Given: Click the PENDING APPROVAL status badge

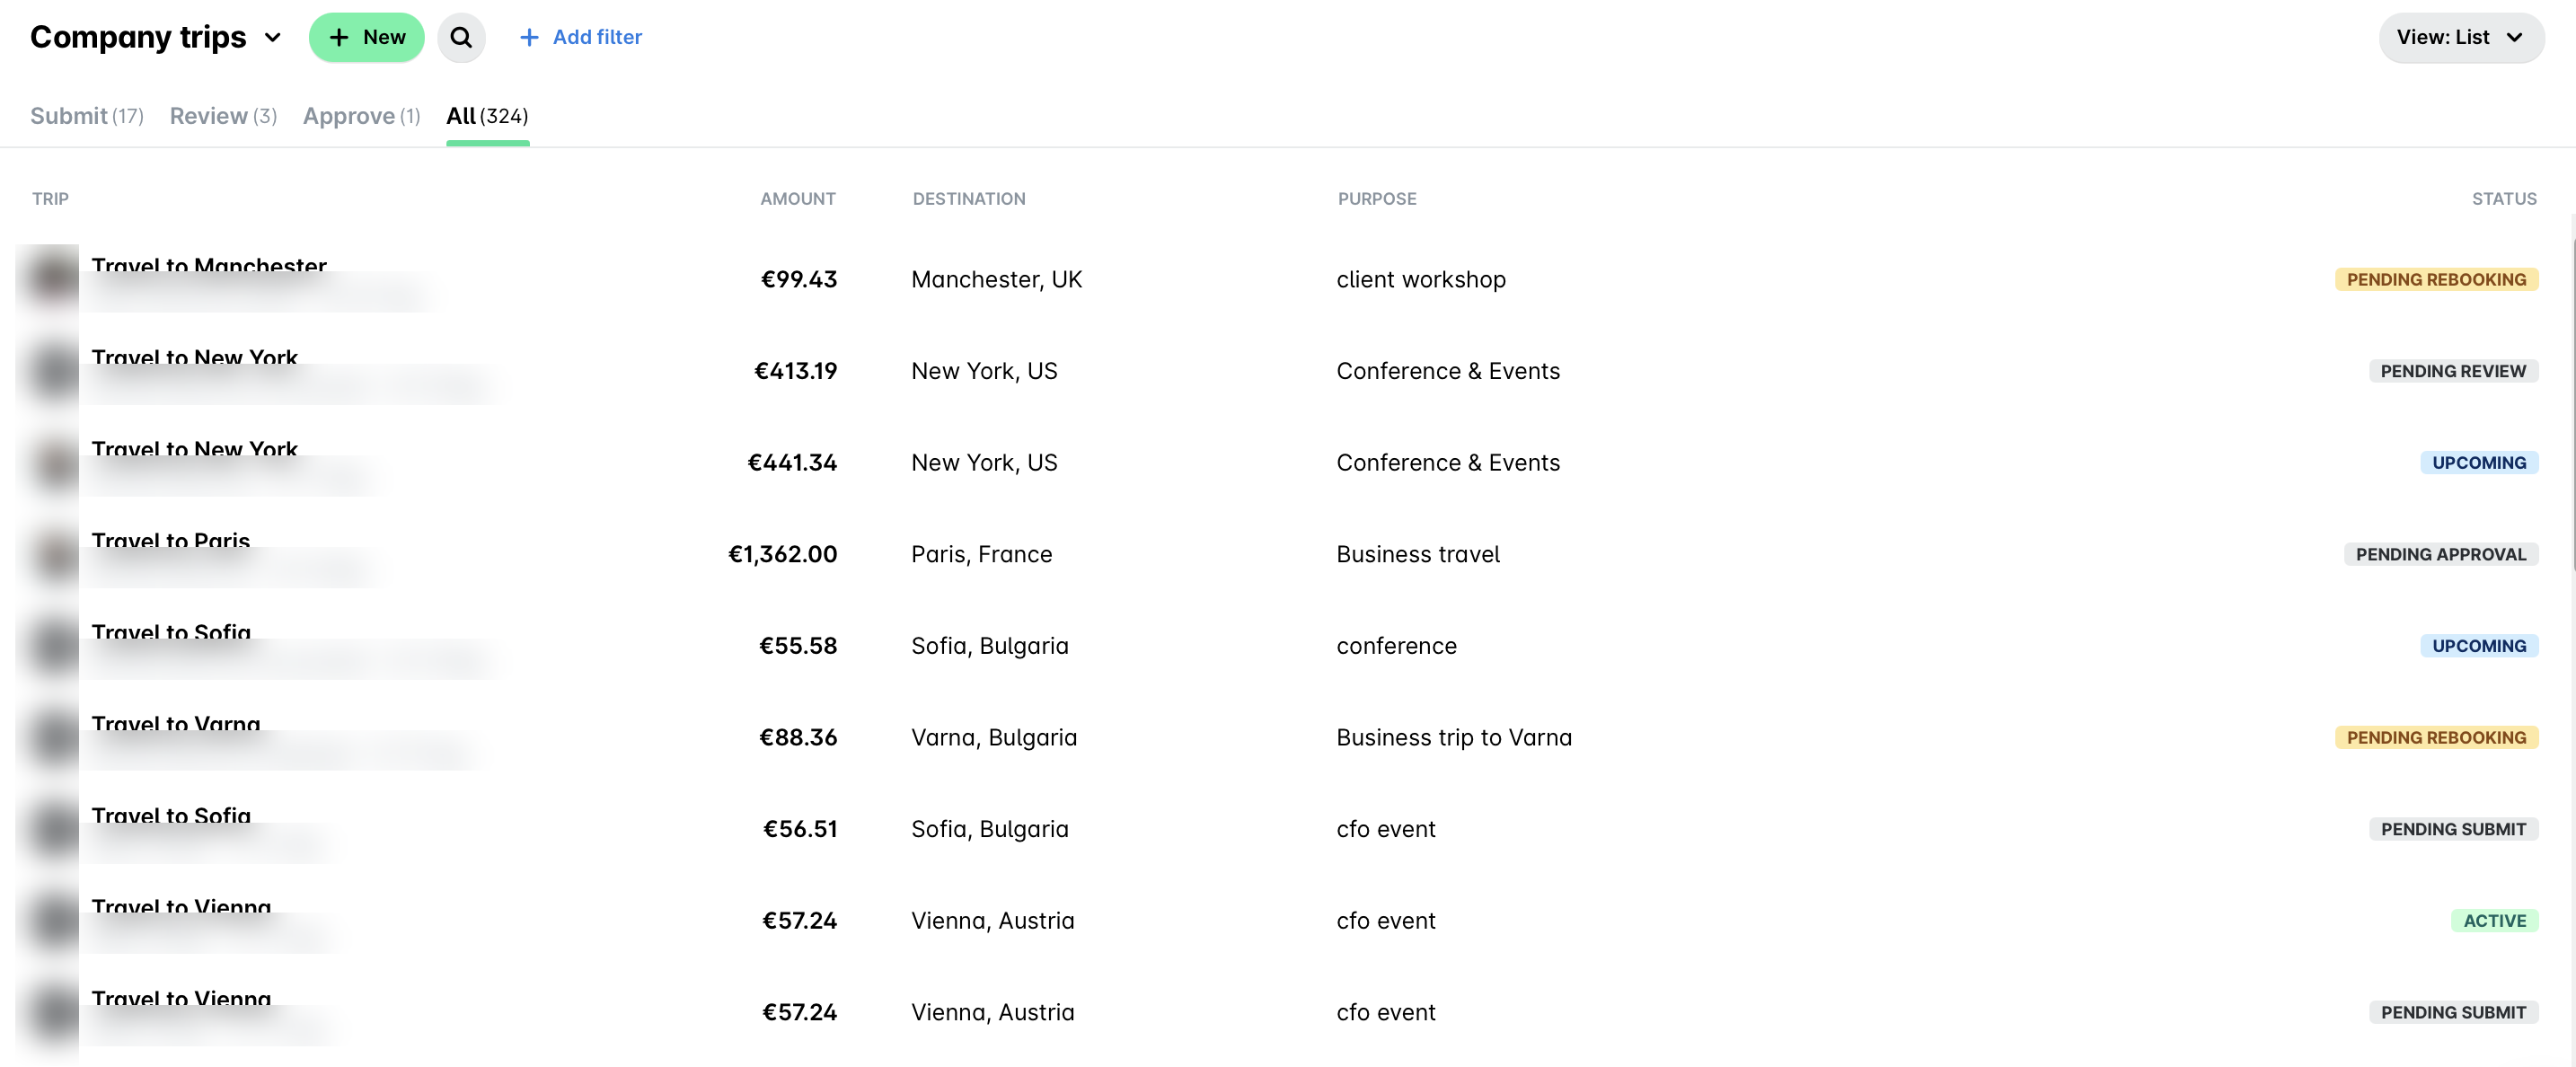Looking at the screenshot, I should [x=2440, y=555].
